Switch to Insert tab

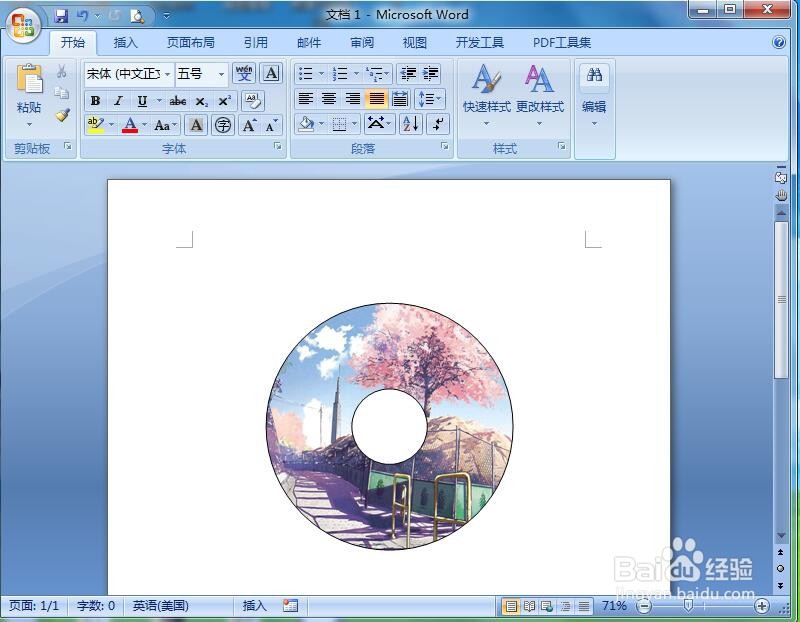[125, 43]
